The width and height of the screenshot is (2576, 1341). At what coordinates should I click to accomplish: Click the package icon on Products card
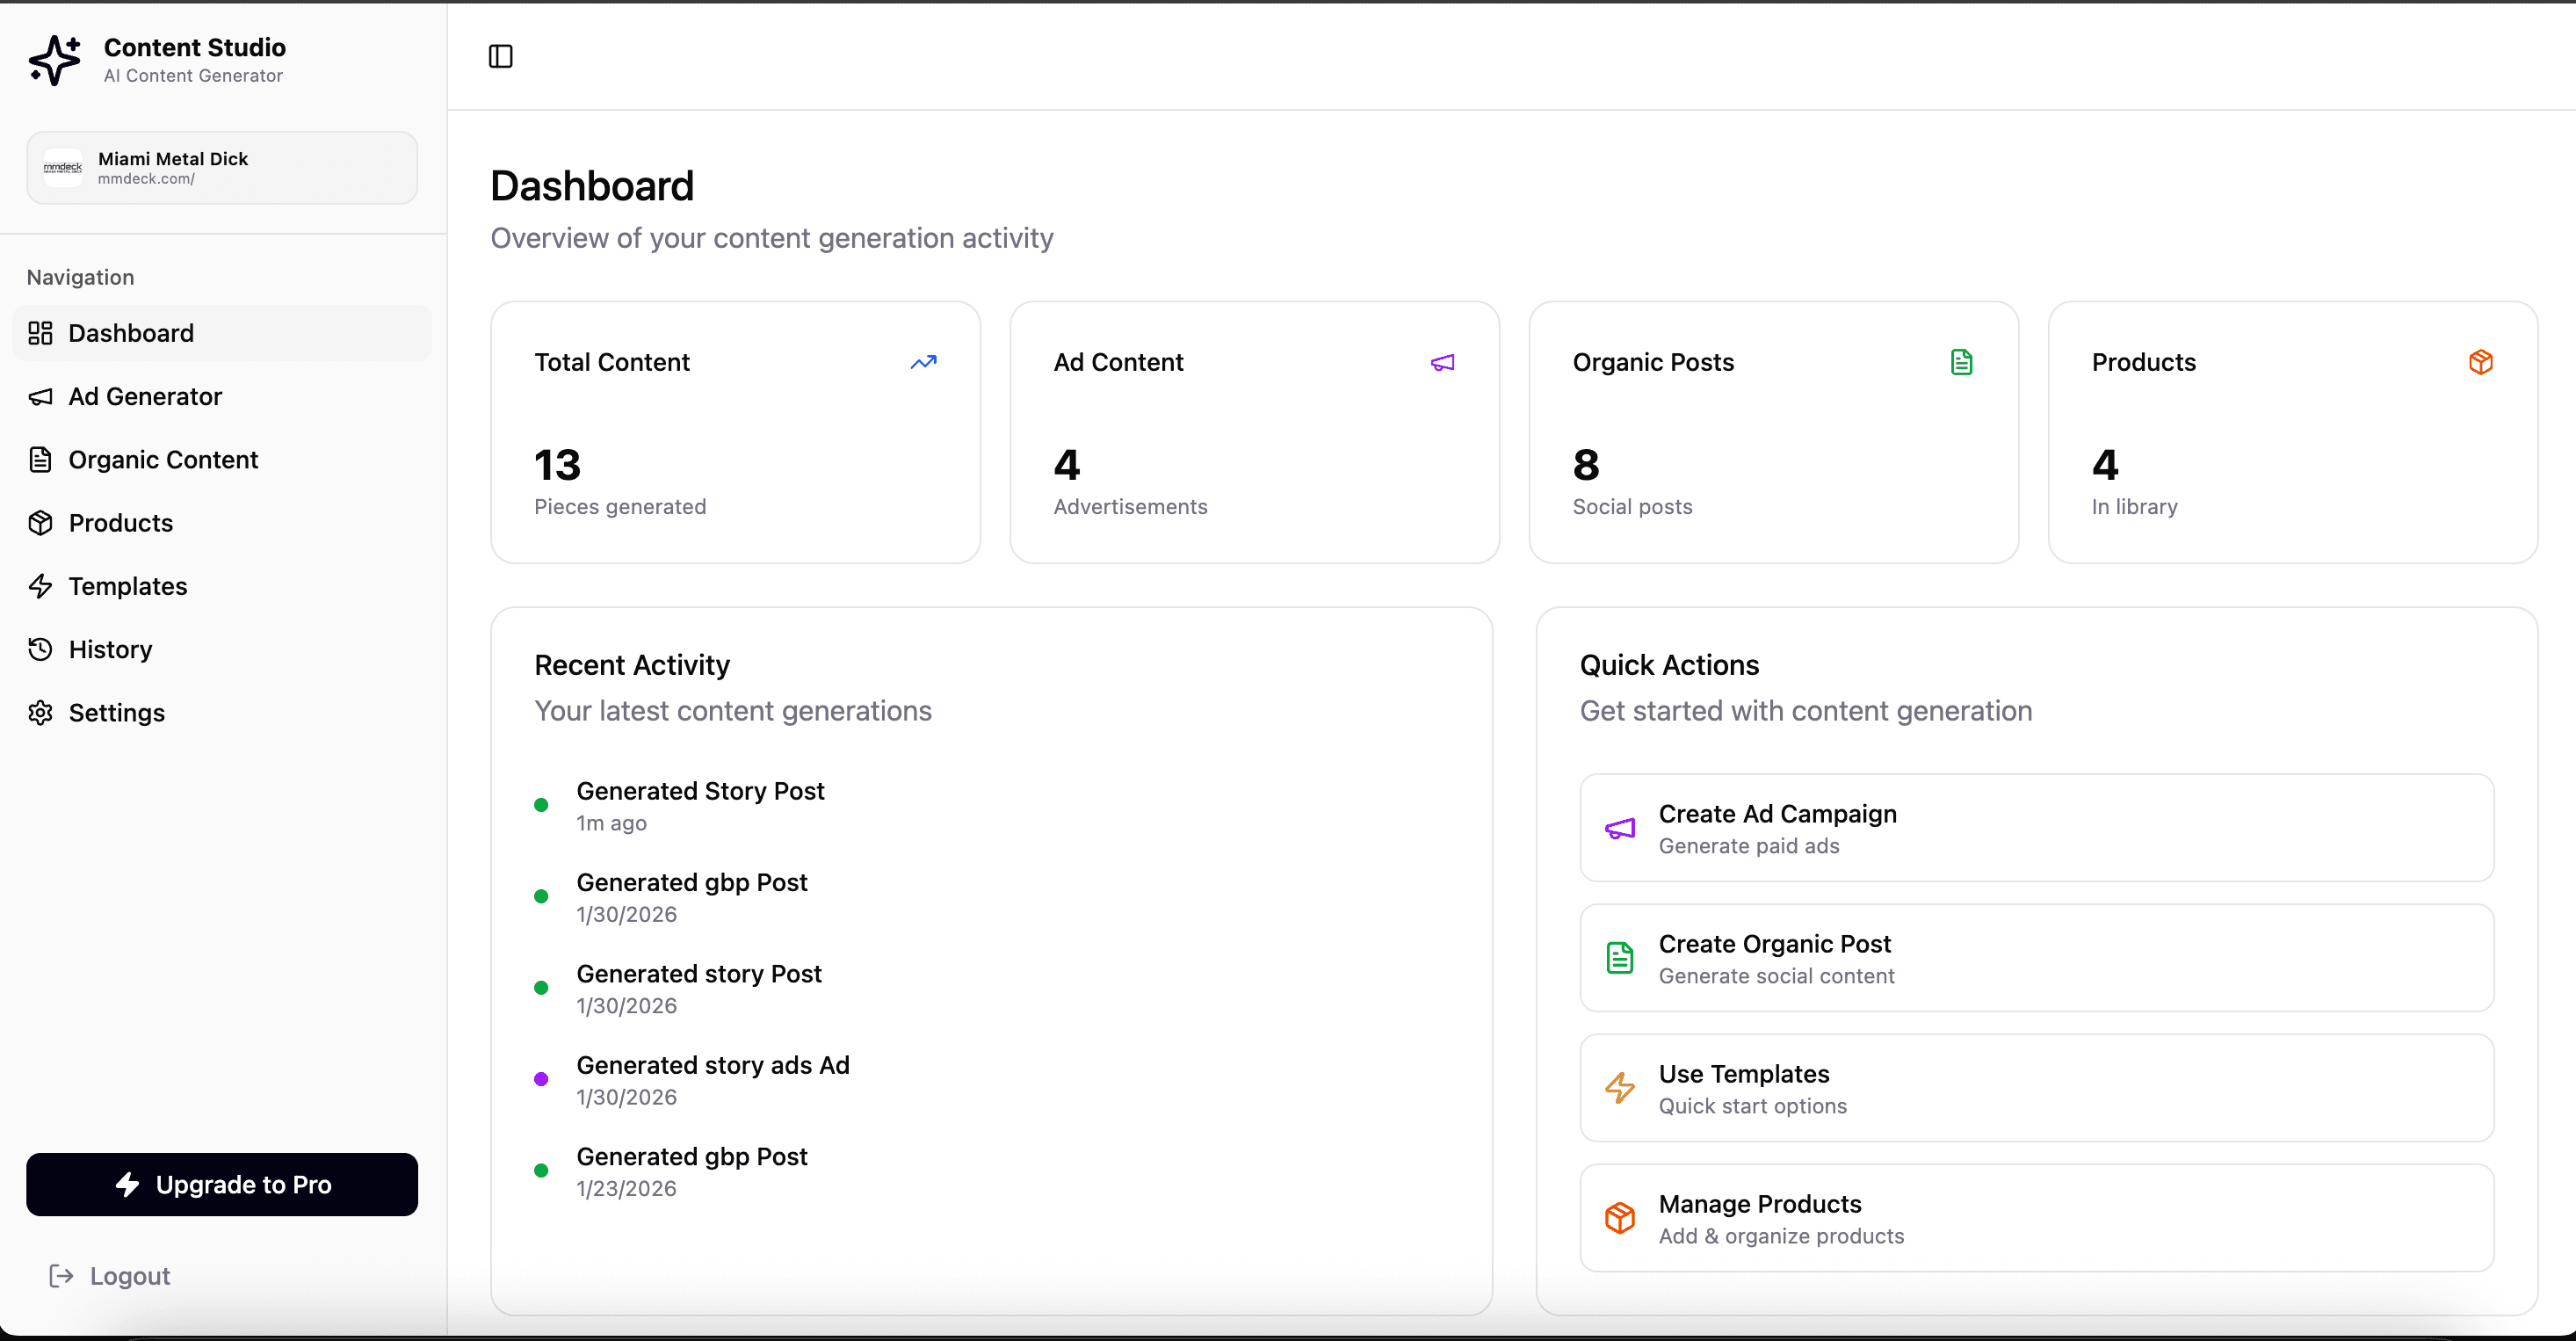2481,361
